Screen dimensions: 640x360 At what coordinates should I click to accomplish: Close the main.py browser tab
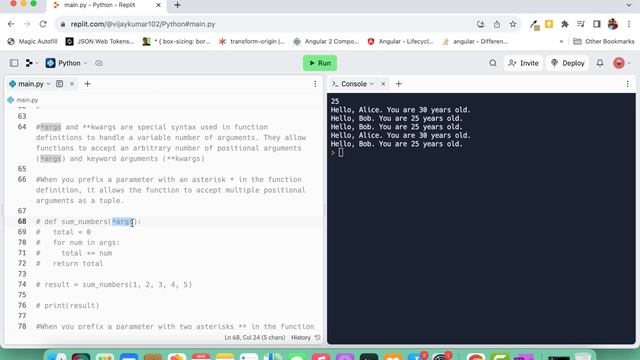158,5
